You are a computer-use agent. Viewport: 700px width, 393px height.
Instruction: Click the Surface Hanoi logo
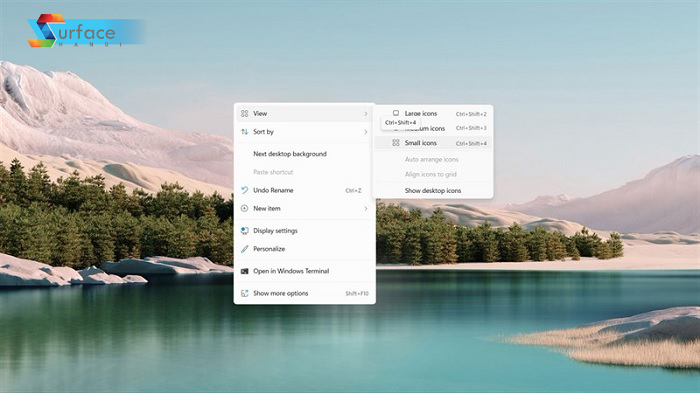[x=85, y=31]
